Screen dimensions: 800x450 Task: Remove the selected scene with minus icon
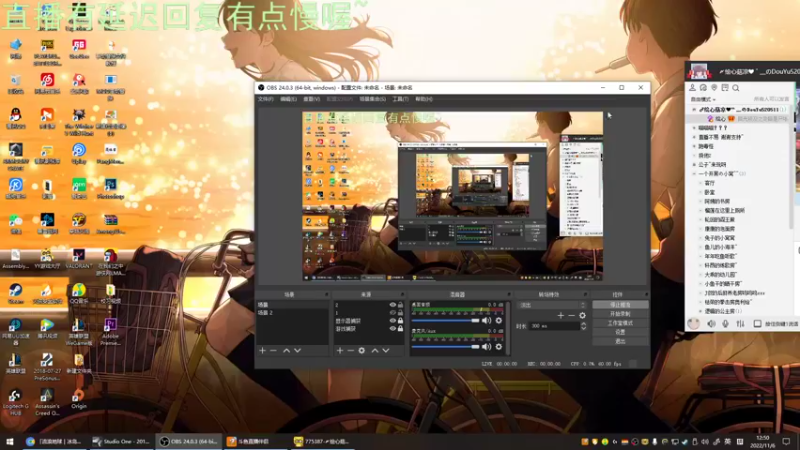pos(273,351)
